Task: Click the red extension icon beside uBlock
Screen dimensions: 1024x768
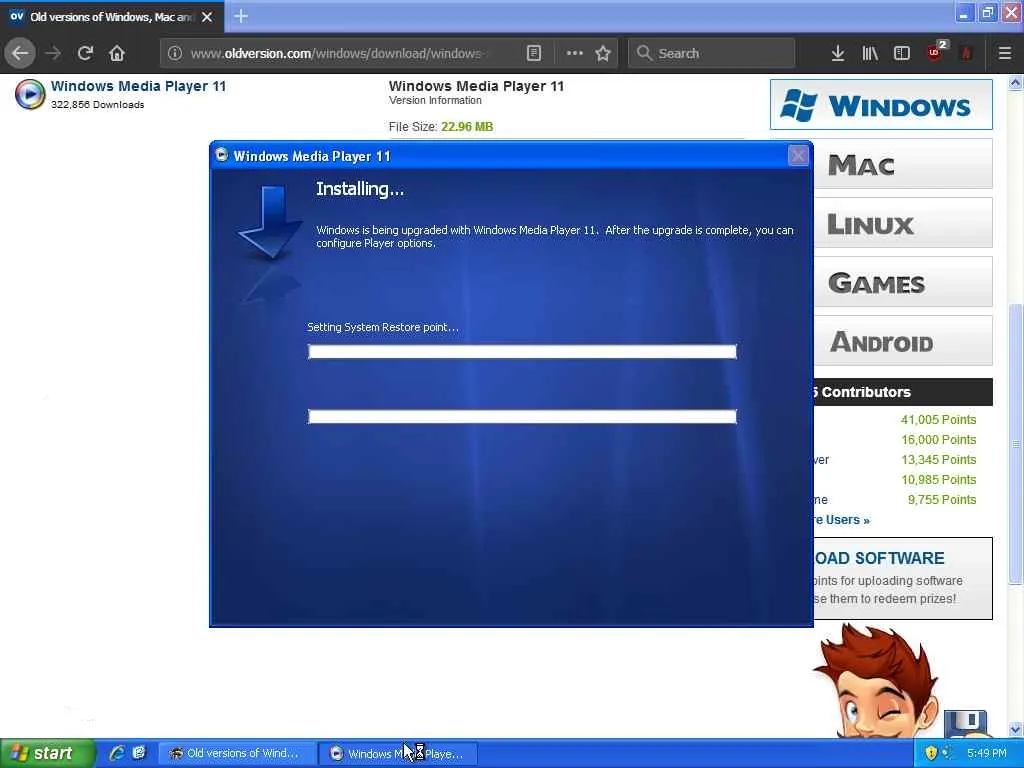Action: coord(967,53)
